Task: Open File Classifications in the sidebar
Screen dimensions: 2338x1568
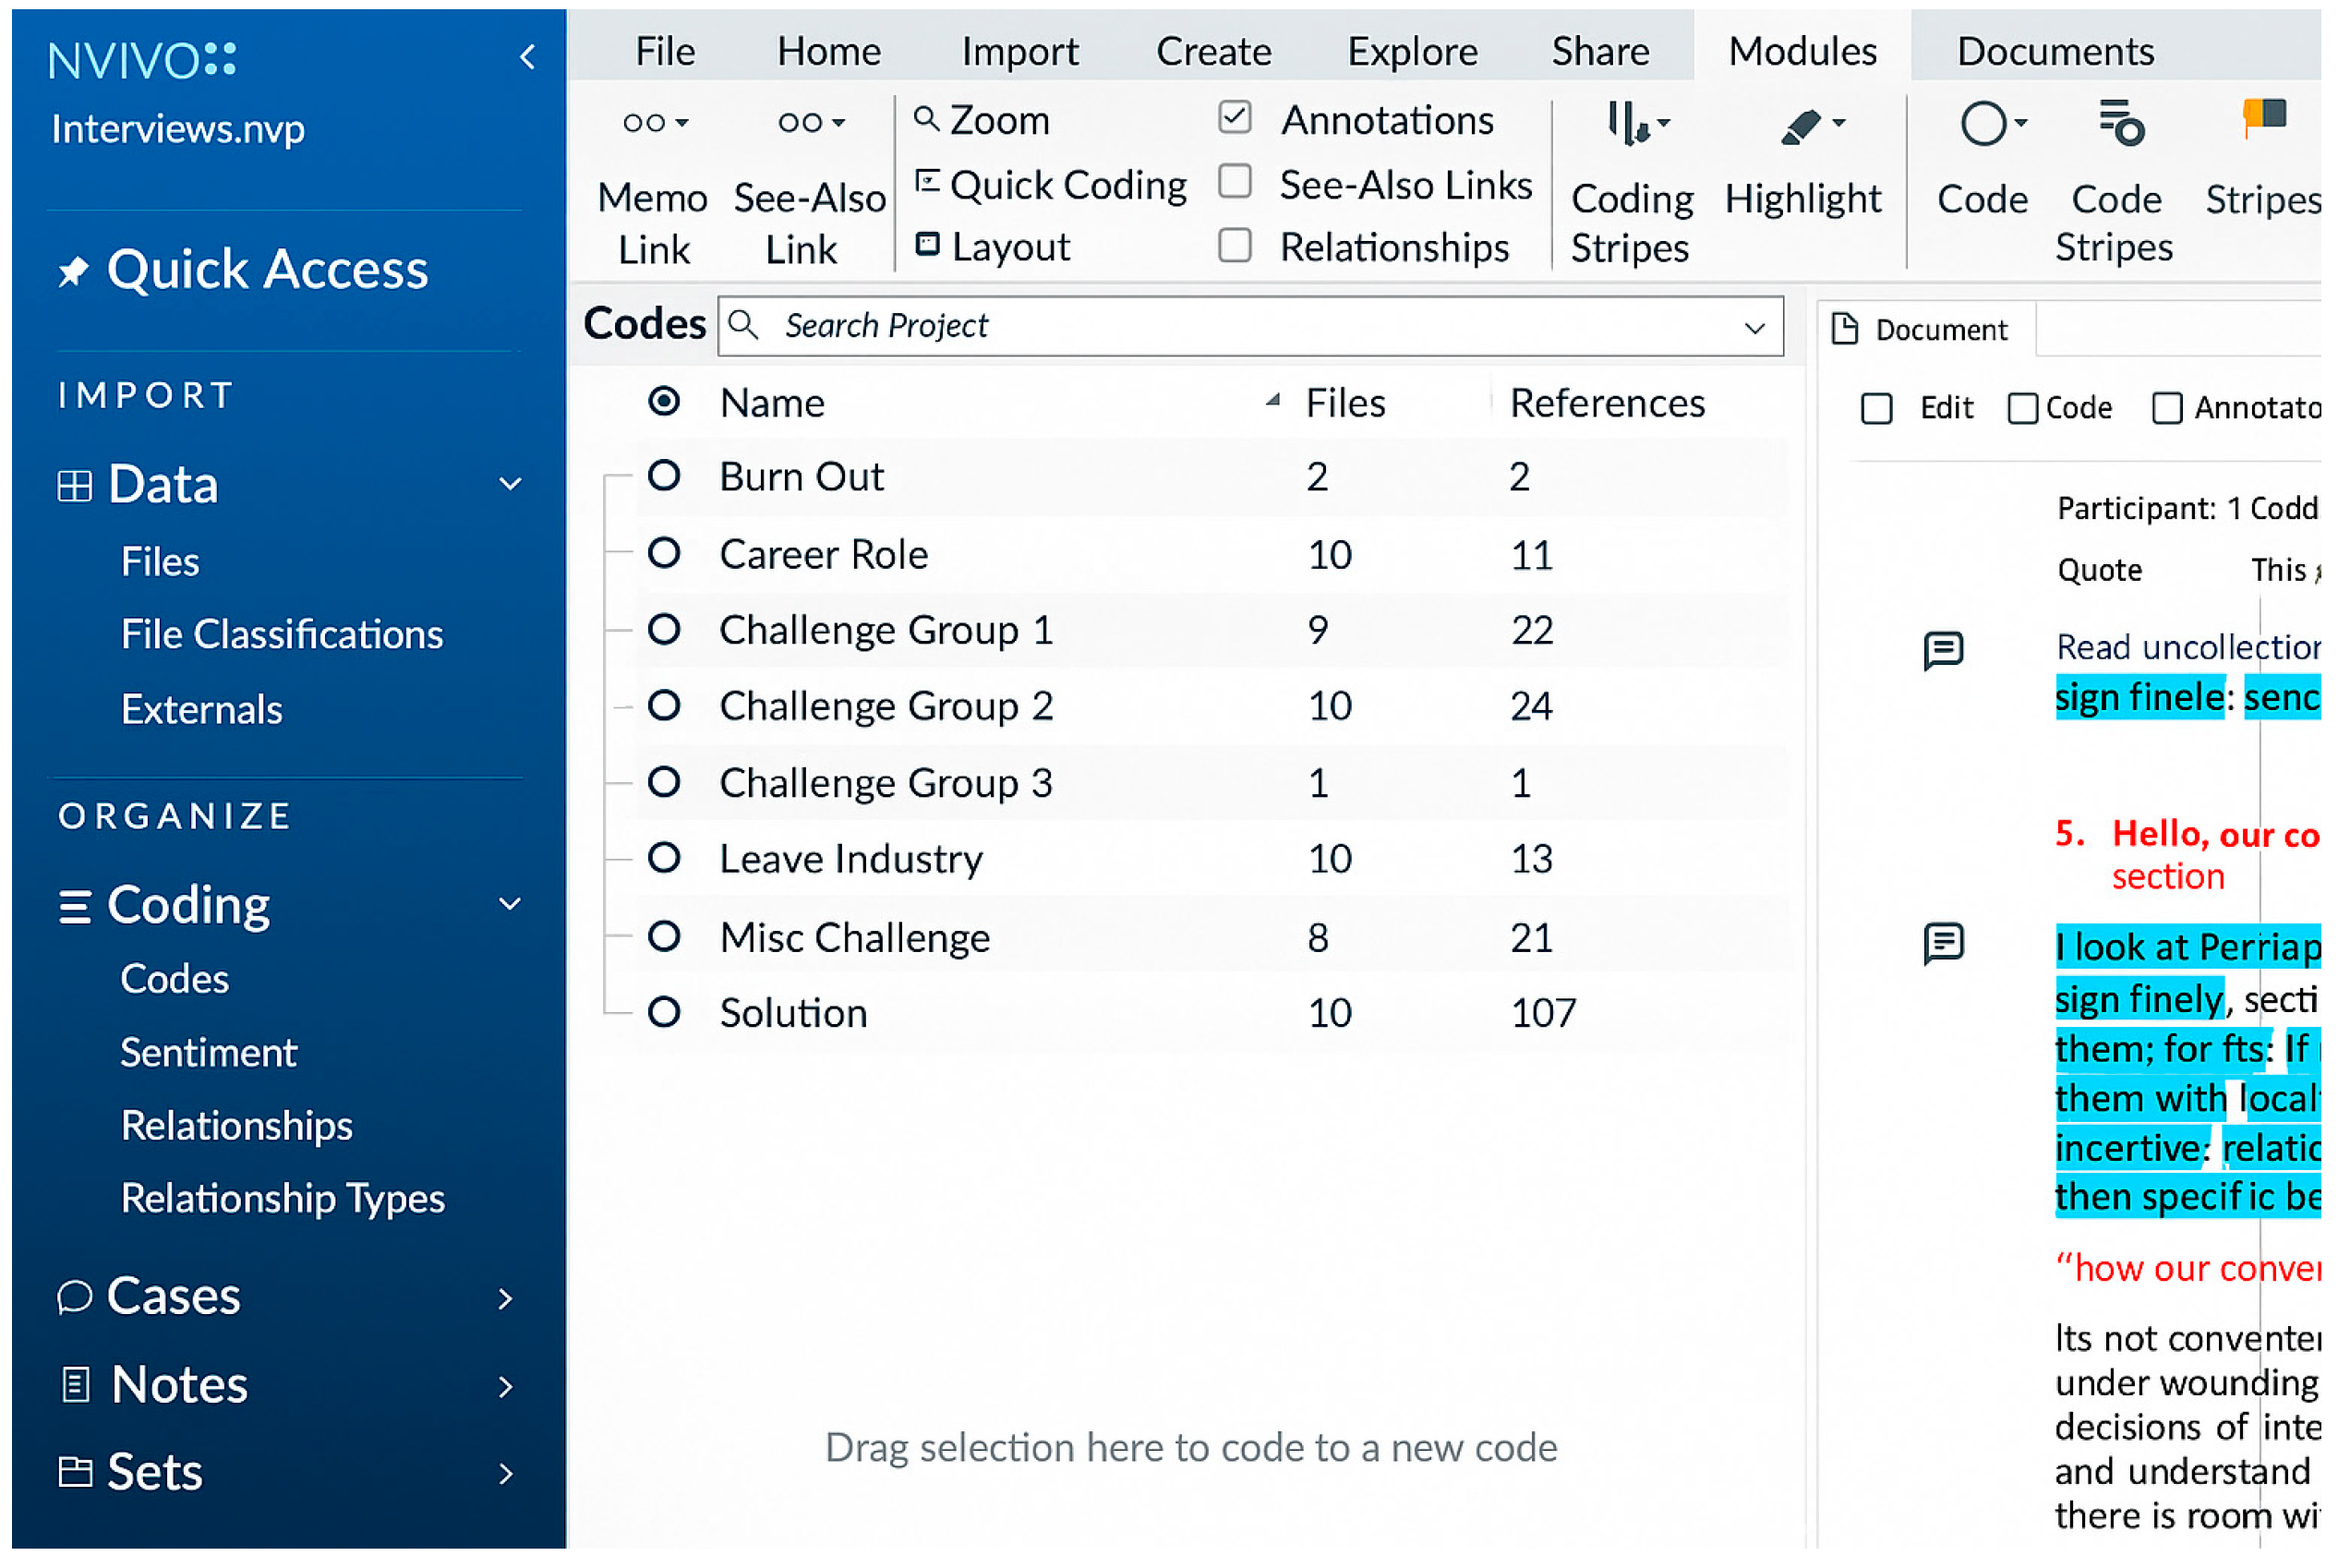Action: 282,636
